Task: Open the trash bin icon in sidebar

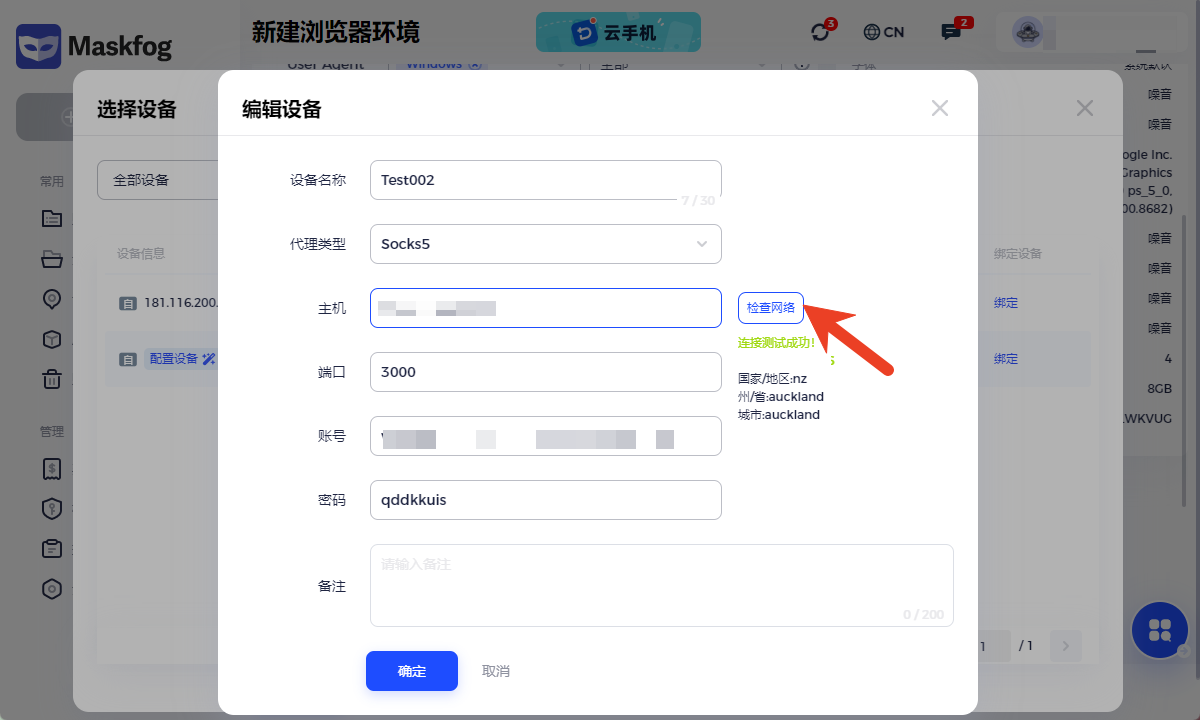Action: pos(51,379)
